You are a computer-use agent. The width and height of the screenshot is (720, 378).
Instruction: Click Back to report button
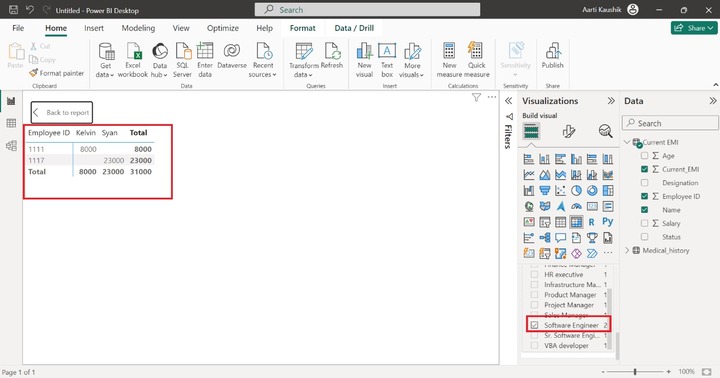pos(62,113)
